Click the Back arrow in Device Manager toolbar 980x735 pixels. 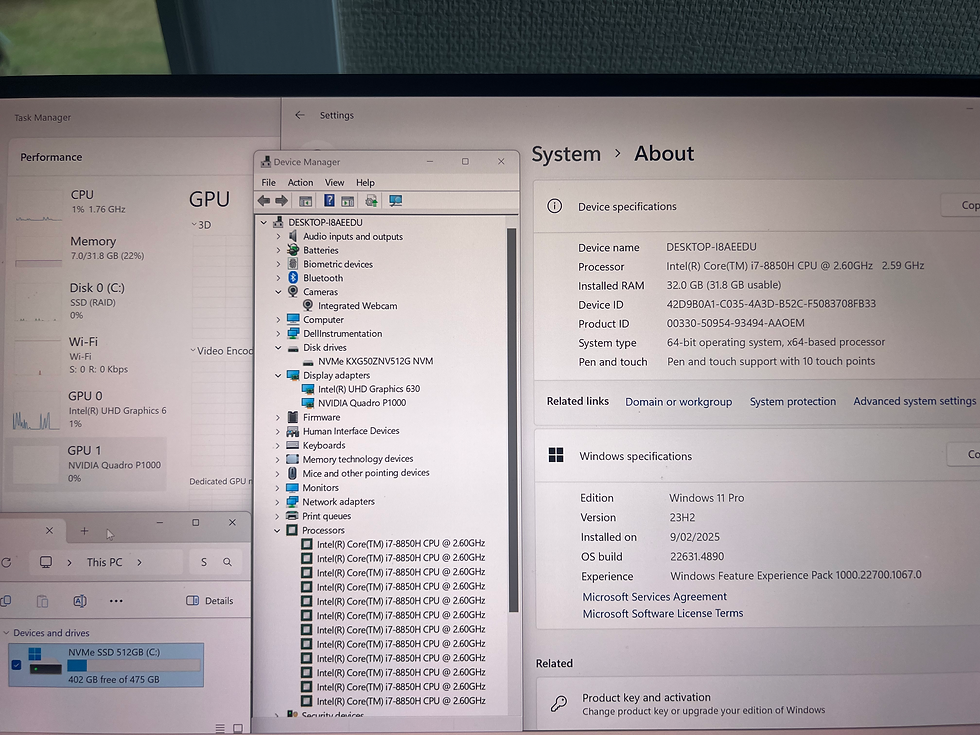tap(264, 201)
